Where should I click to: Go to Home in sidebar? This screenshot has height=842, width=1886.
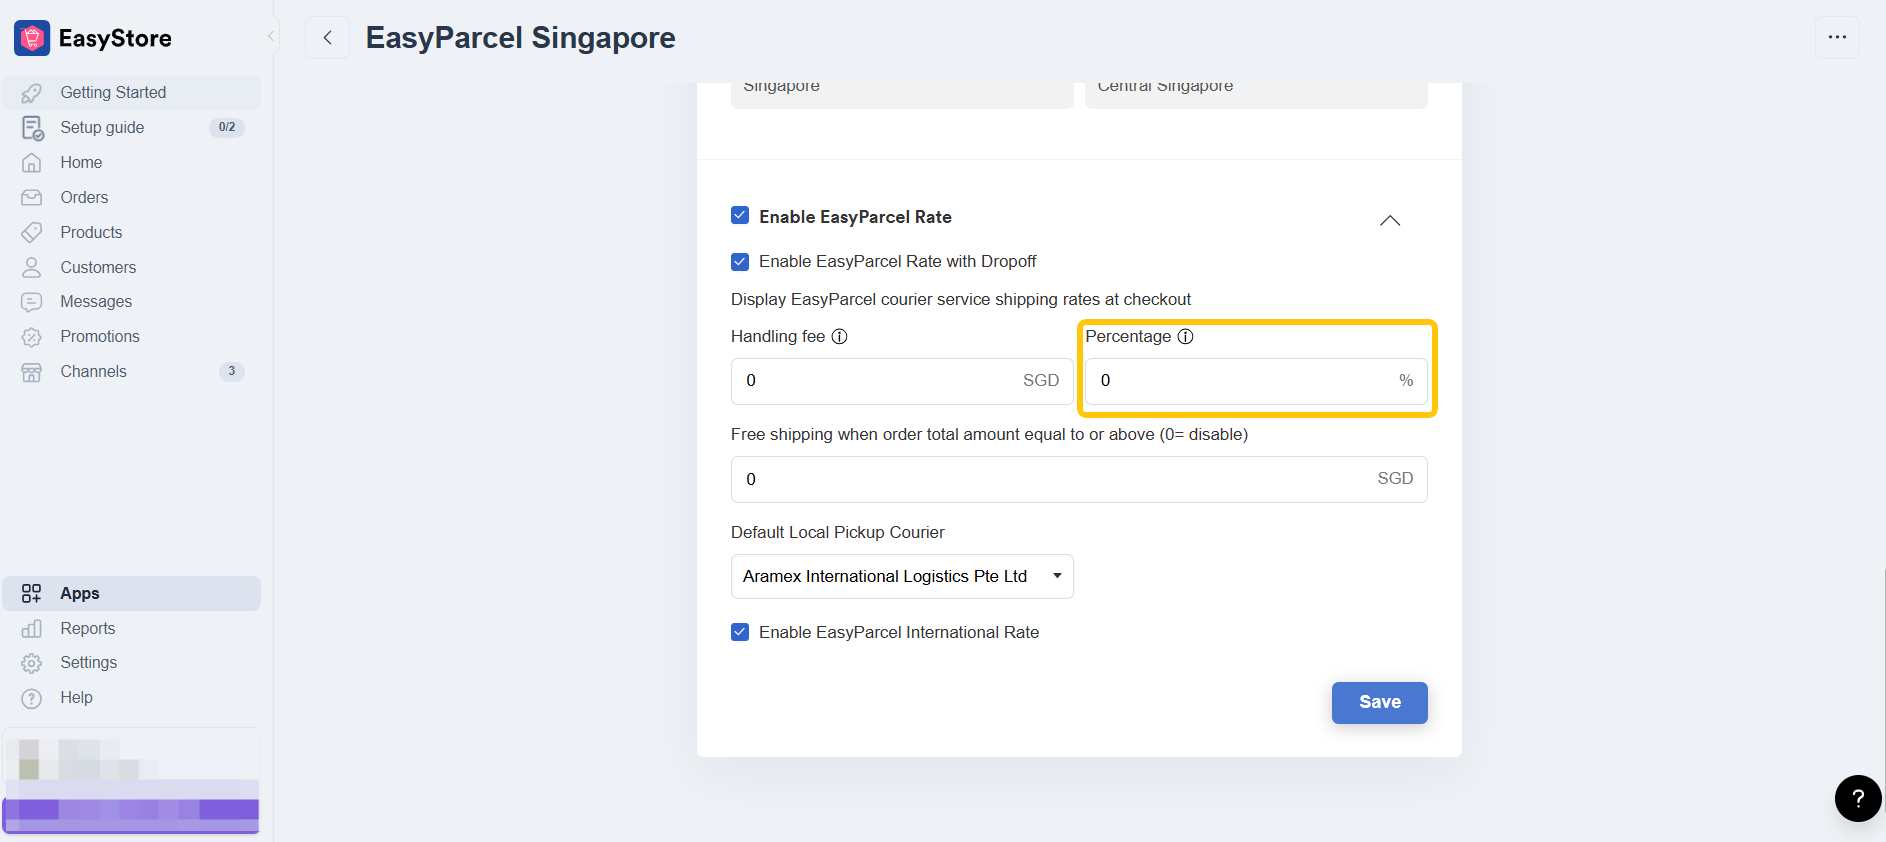click(x=132, y=163)
